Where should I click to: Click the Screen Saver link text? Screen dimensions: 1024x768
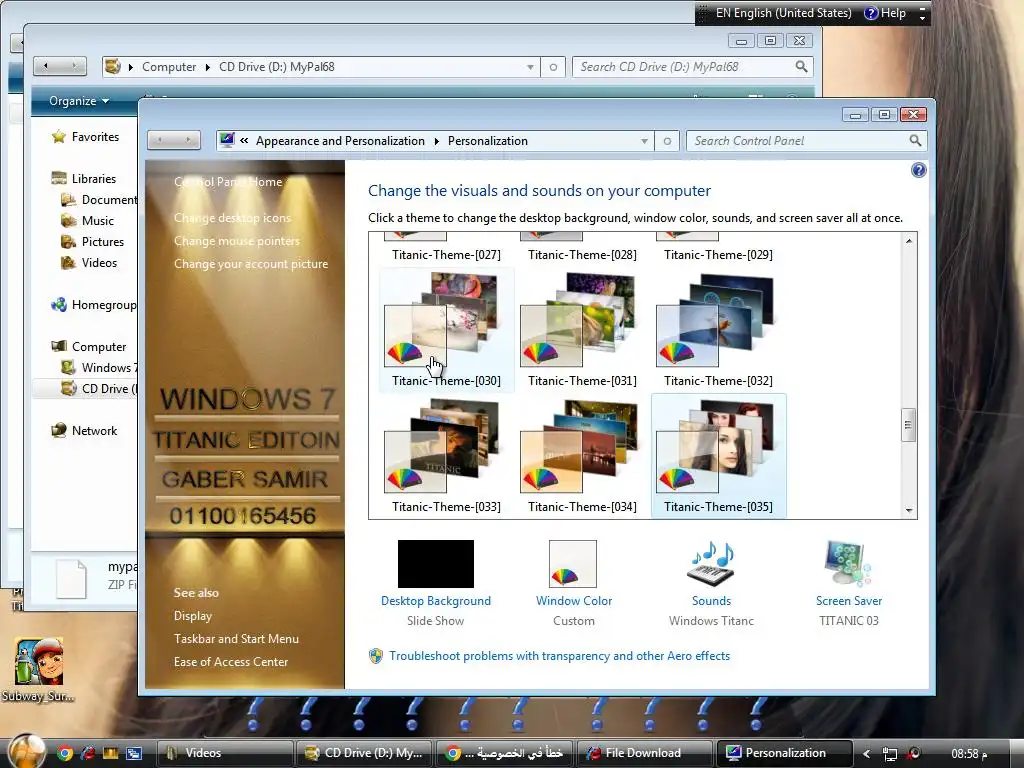pyautogui.click(x=848, y=601)
